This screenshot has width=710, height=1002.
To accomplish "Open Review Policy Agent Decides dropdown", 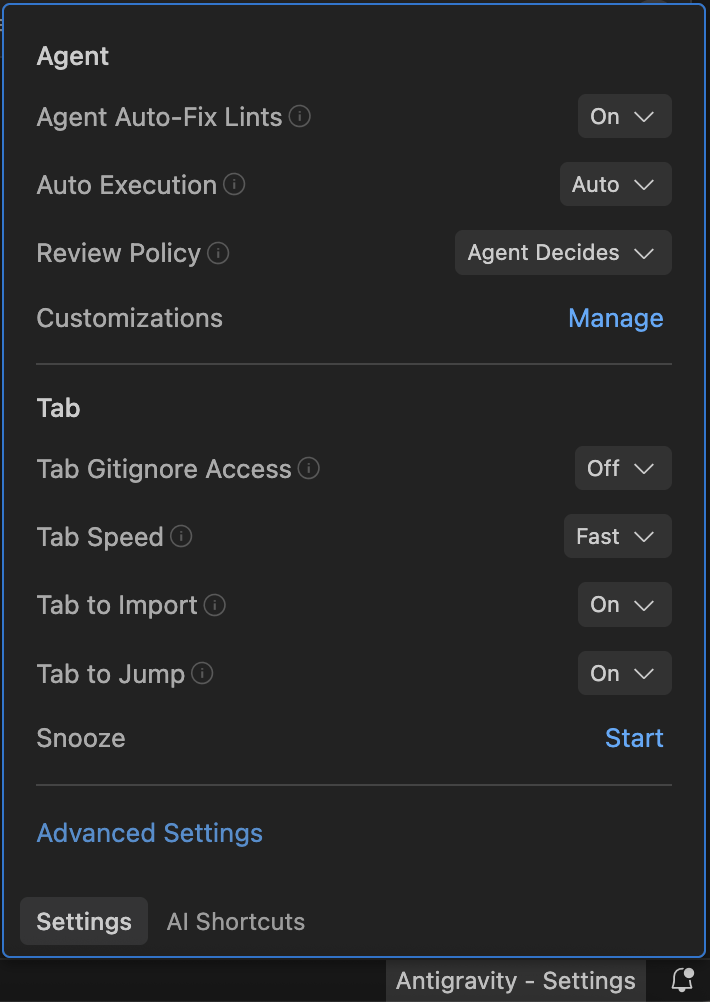I will (562, 253).
